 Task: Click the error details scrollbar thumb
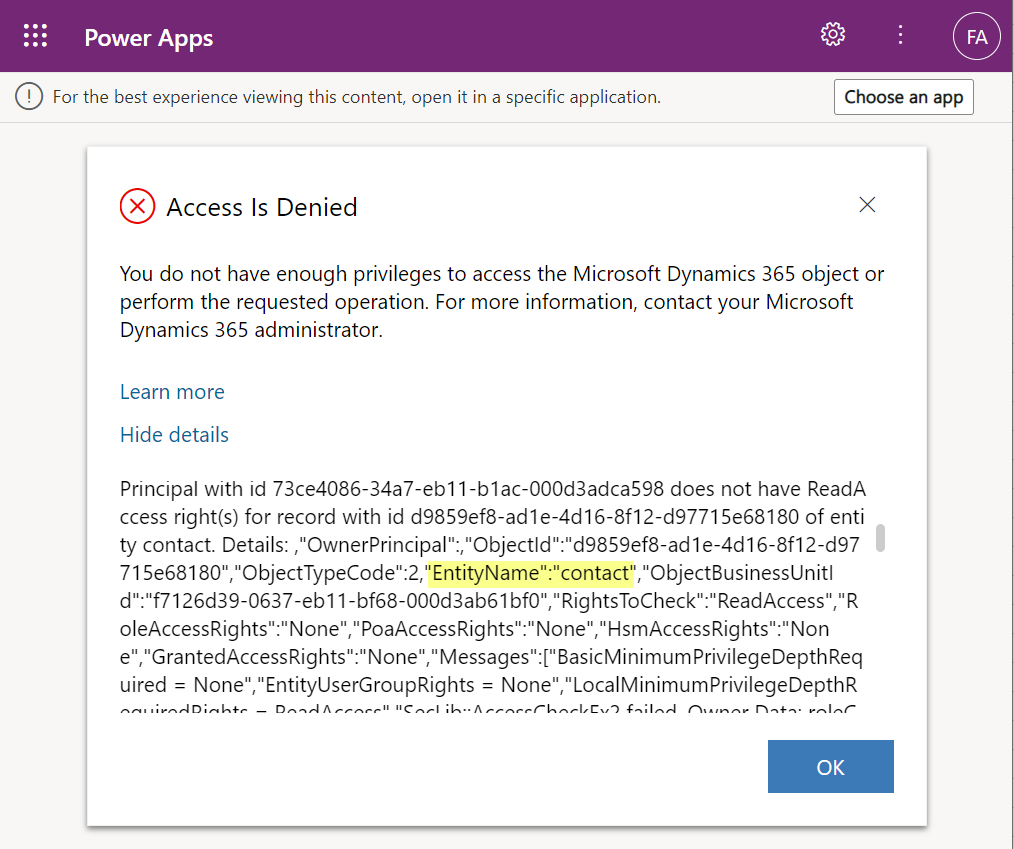click(880, 538)
